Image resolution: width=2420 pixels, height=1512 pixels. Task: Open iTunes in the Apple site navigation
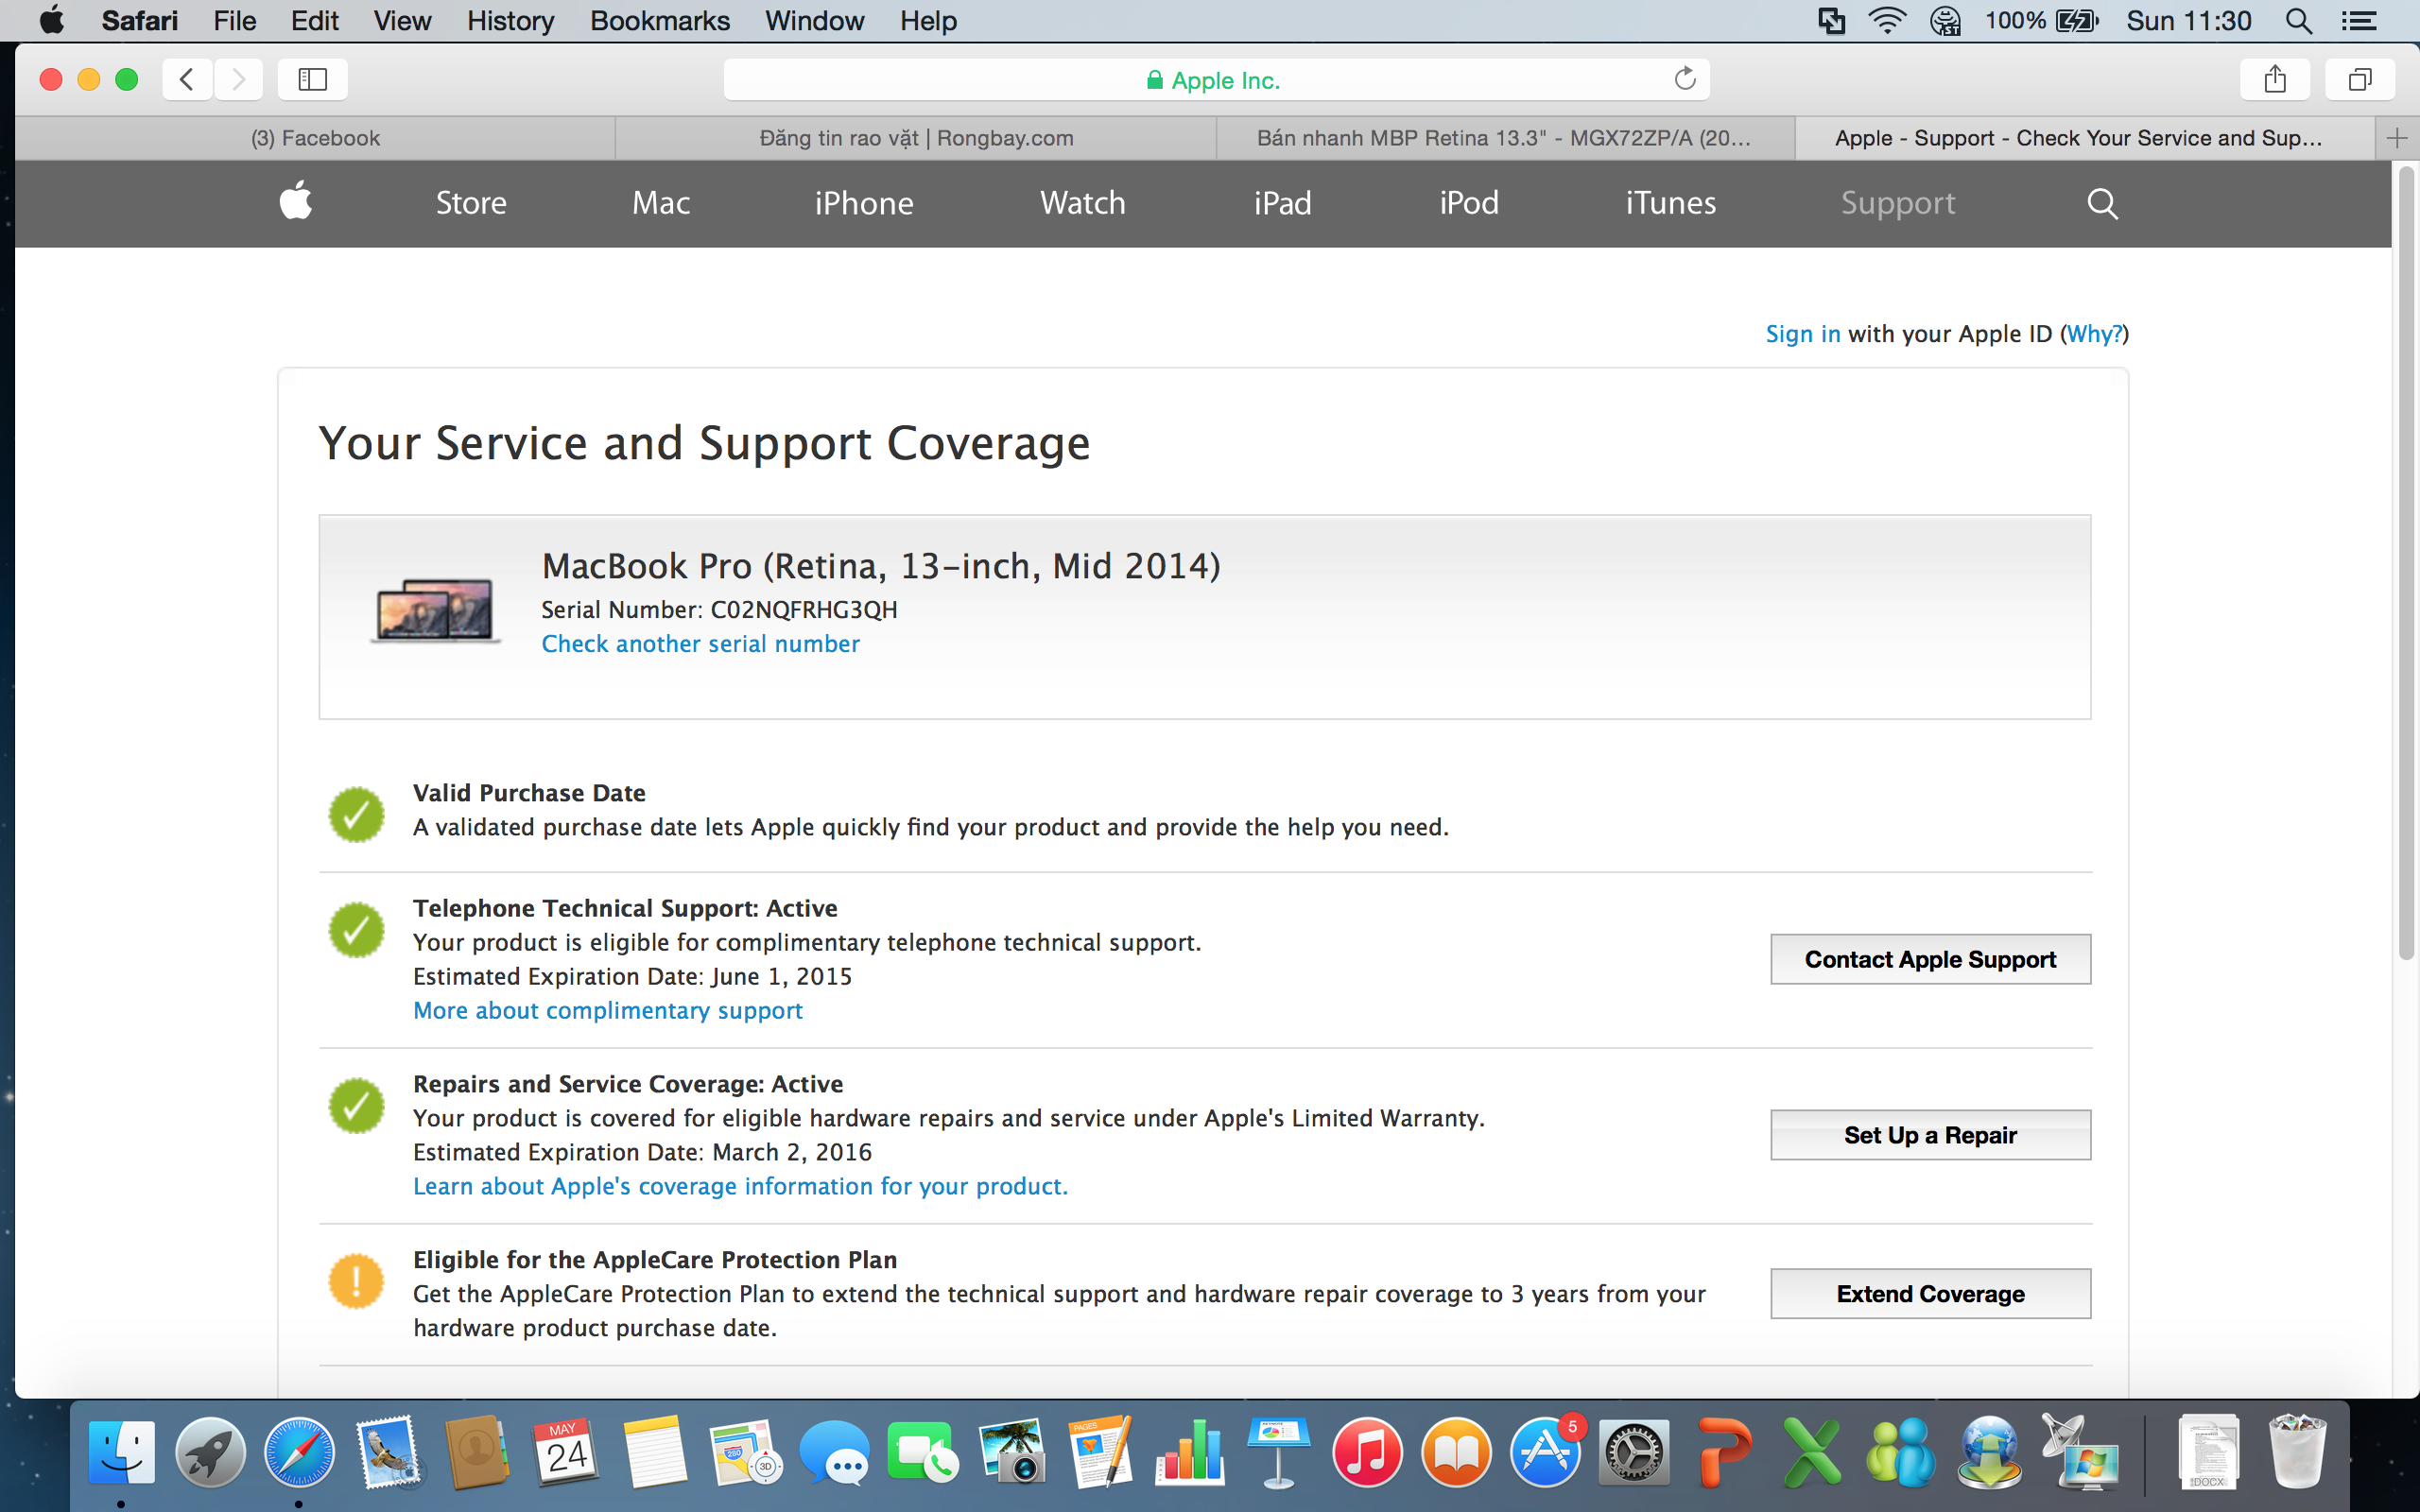[1670, 203]
